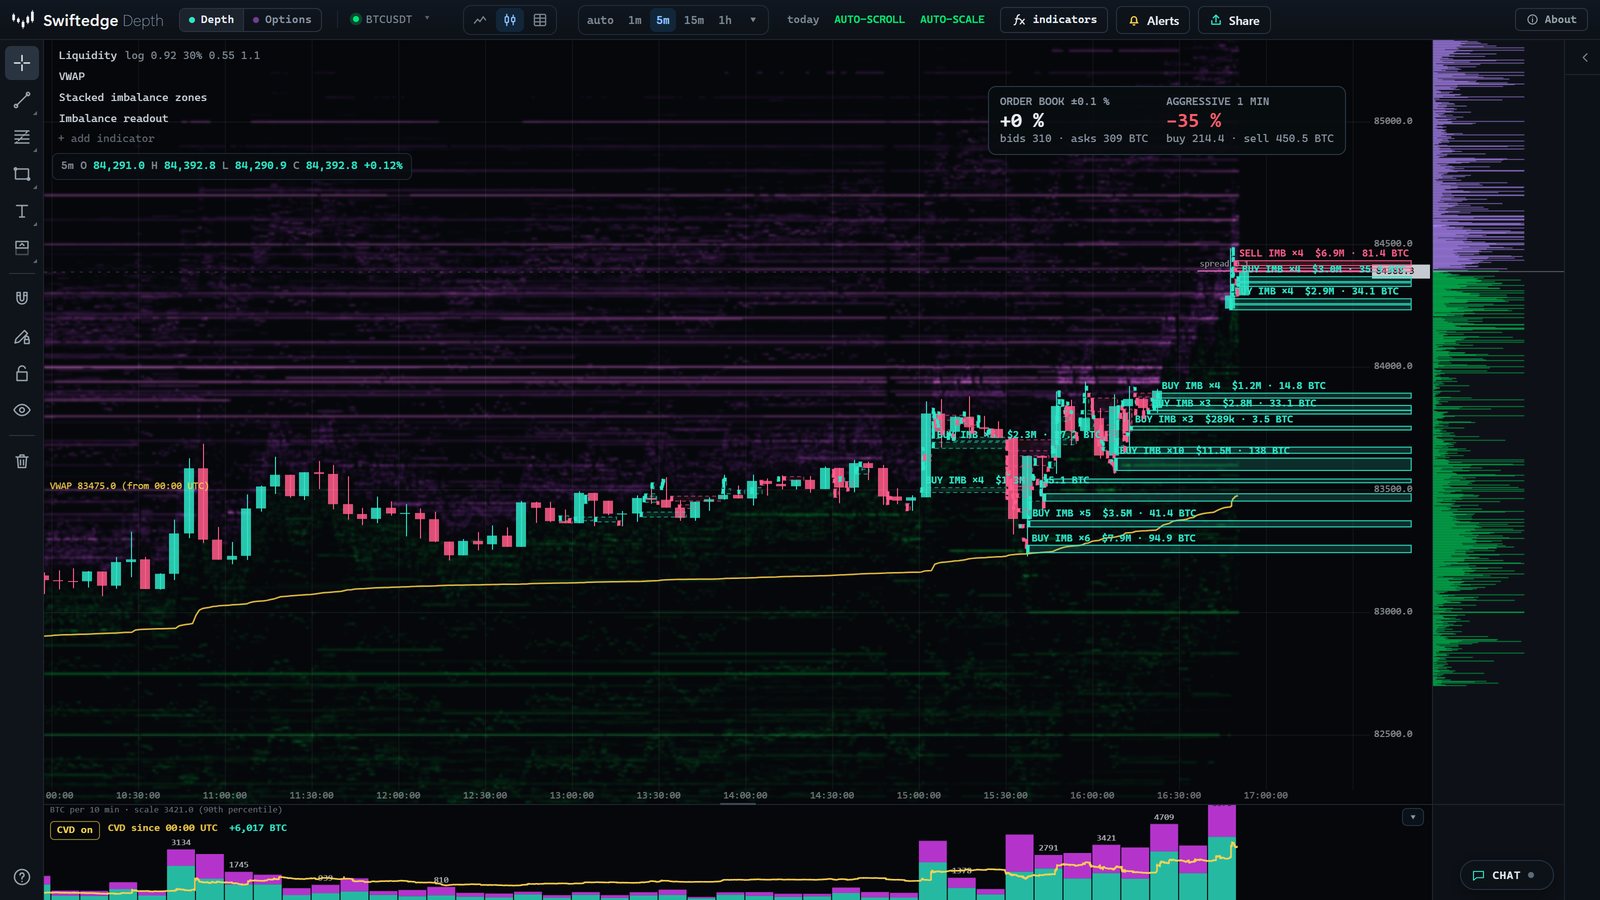Select the text annotation tool
This screenshot has height=900, width=1600.
click(22, 211)
